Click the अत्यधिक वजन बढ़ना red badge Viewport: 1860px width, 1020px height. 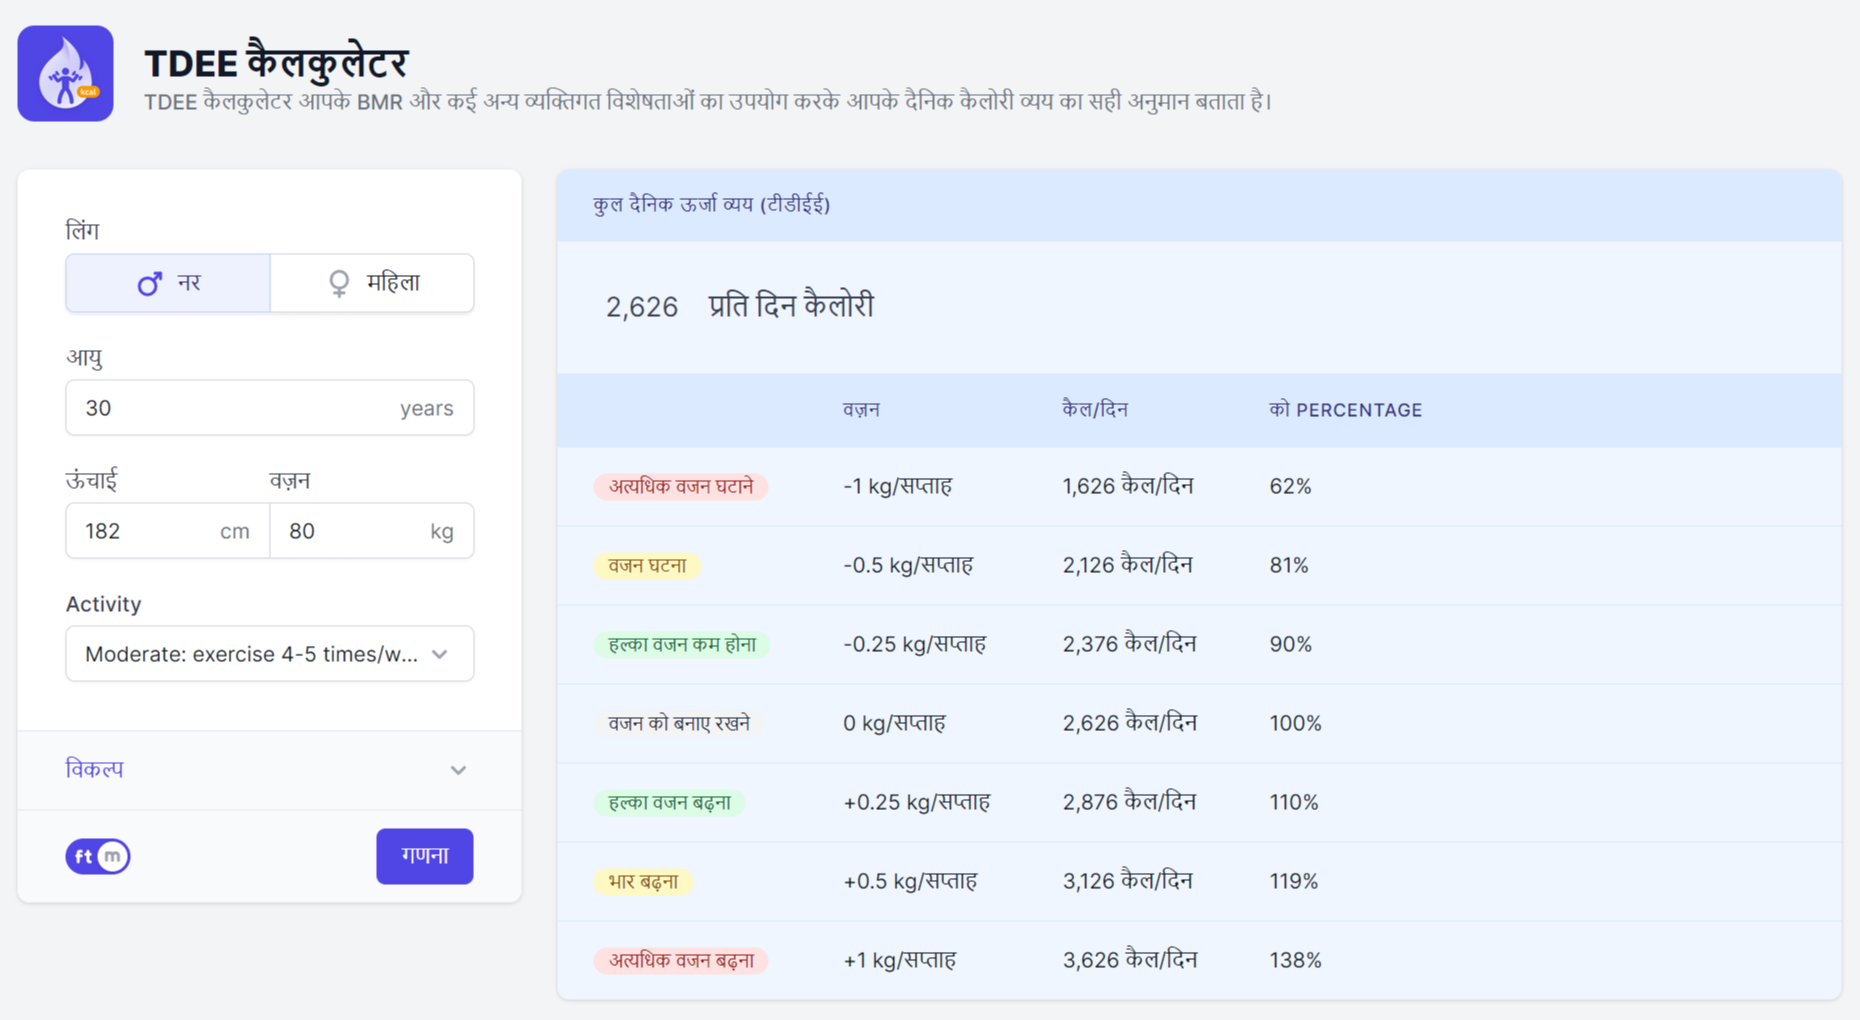click(x=680, y=961)
